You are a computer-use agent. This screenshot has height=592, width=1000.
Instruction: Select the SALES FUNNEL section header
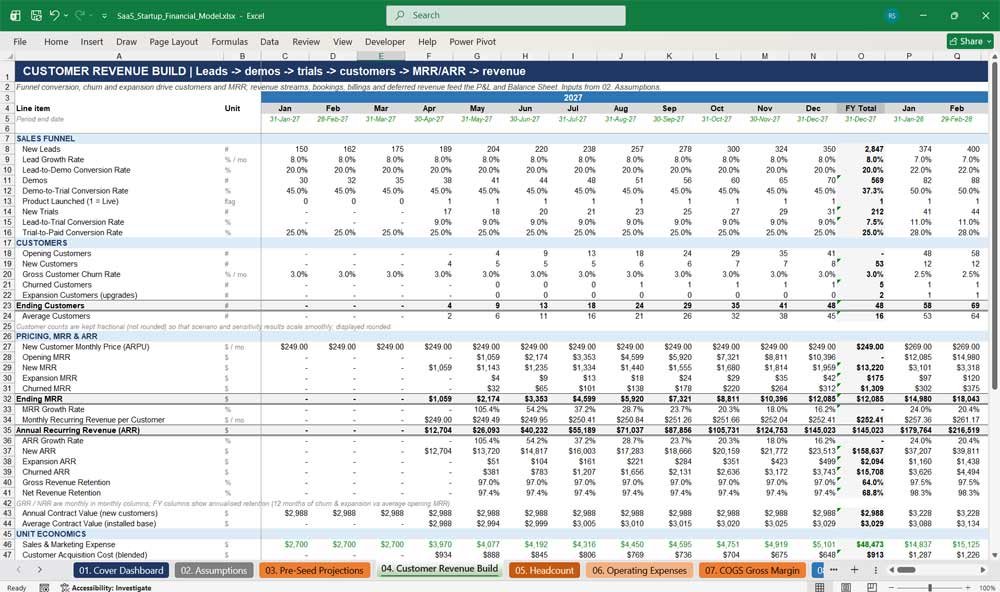click(45, 138)
